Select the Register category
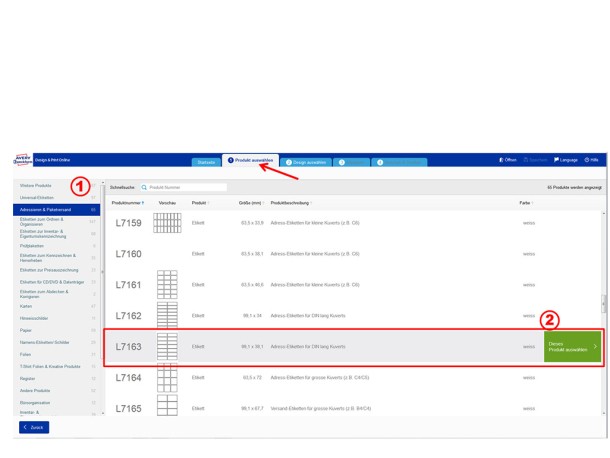610x458 pixels. (x=56, y=379)
